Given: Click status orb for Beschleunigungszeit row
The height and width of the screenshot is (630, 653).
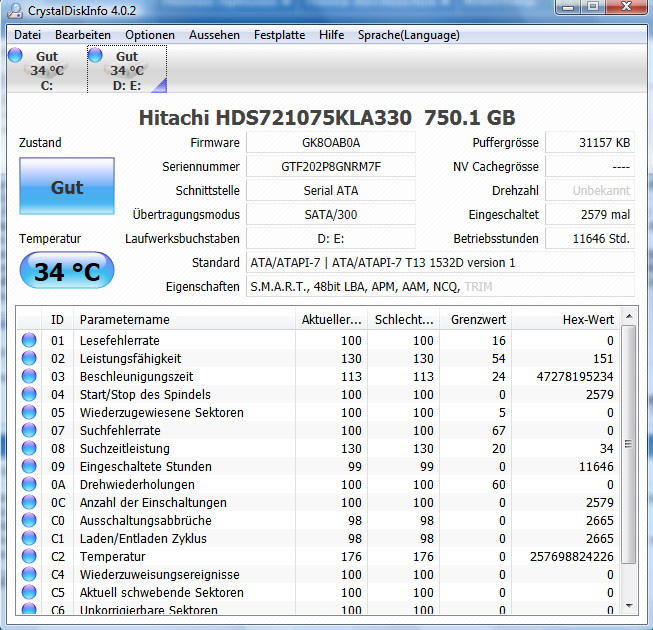Looking at the screenshot, I should [x=29, y=376].
